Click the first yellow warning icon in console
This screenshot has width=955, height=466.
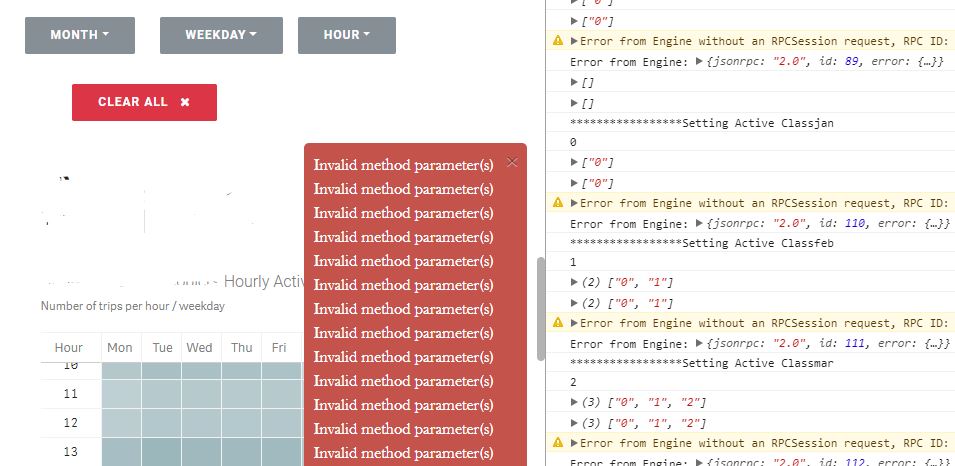click(x=558, y=41)
